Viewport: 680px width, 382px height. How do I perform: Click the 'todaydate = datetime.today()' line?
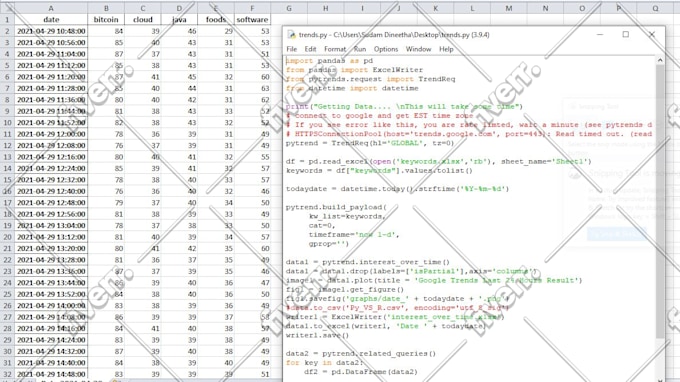click(x=397, y=189)
